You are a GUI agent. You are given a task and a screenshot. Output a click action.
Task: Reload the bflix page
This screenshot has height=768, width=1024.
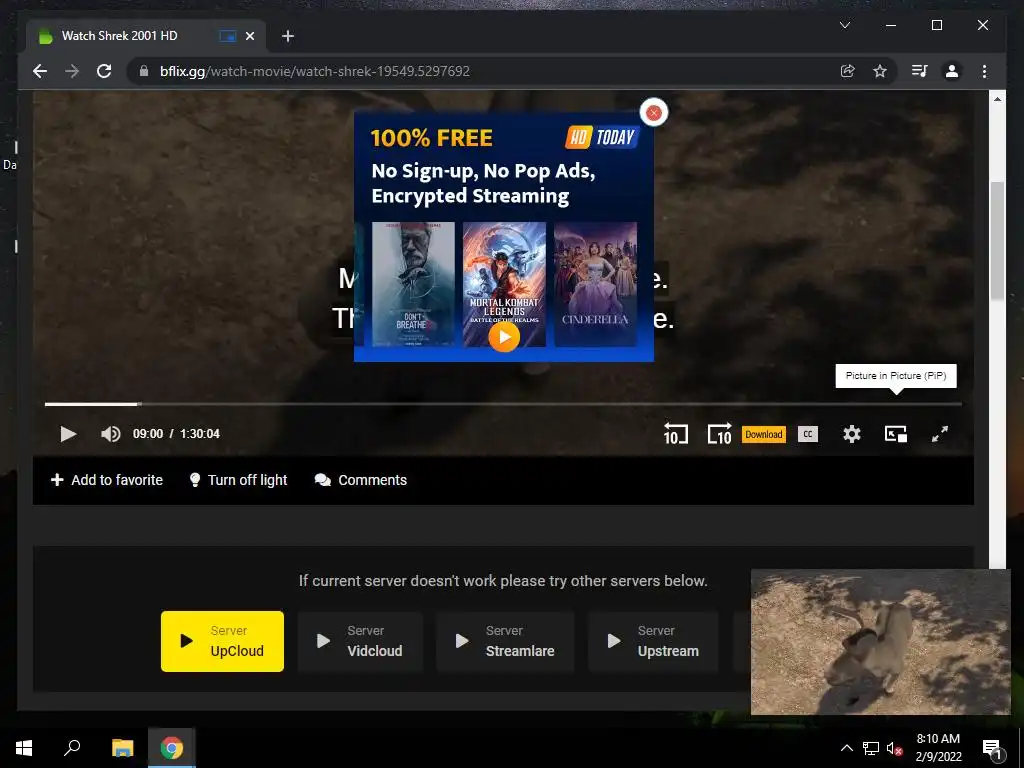104,71
